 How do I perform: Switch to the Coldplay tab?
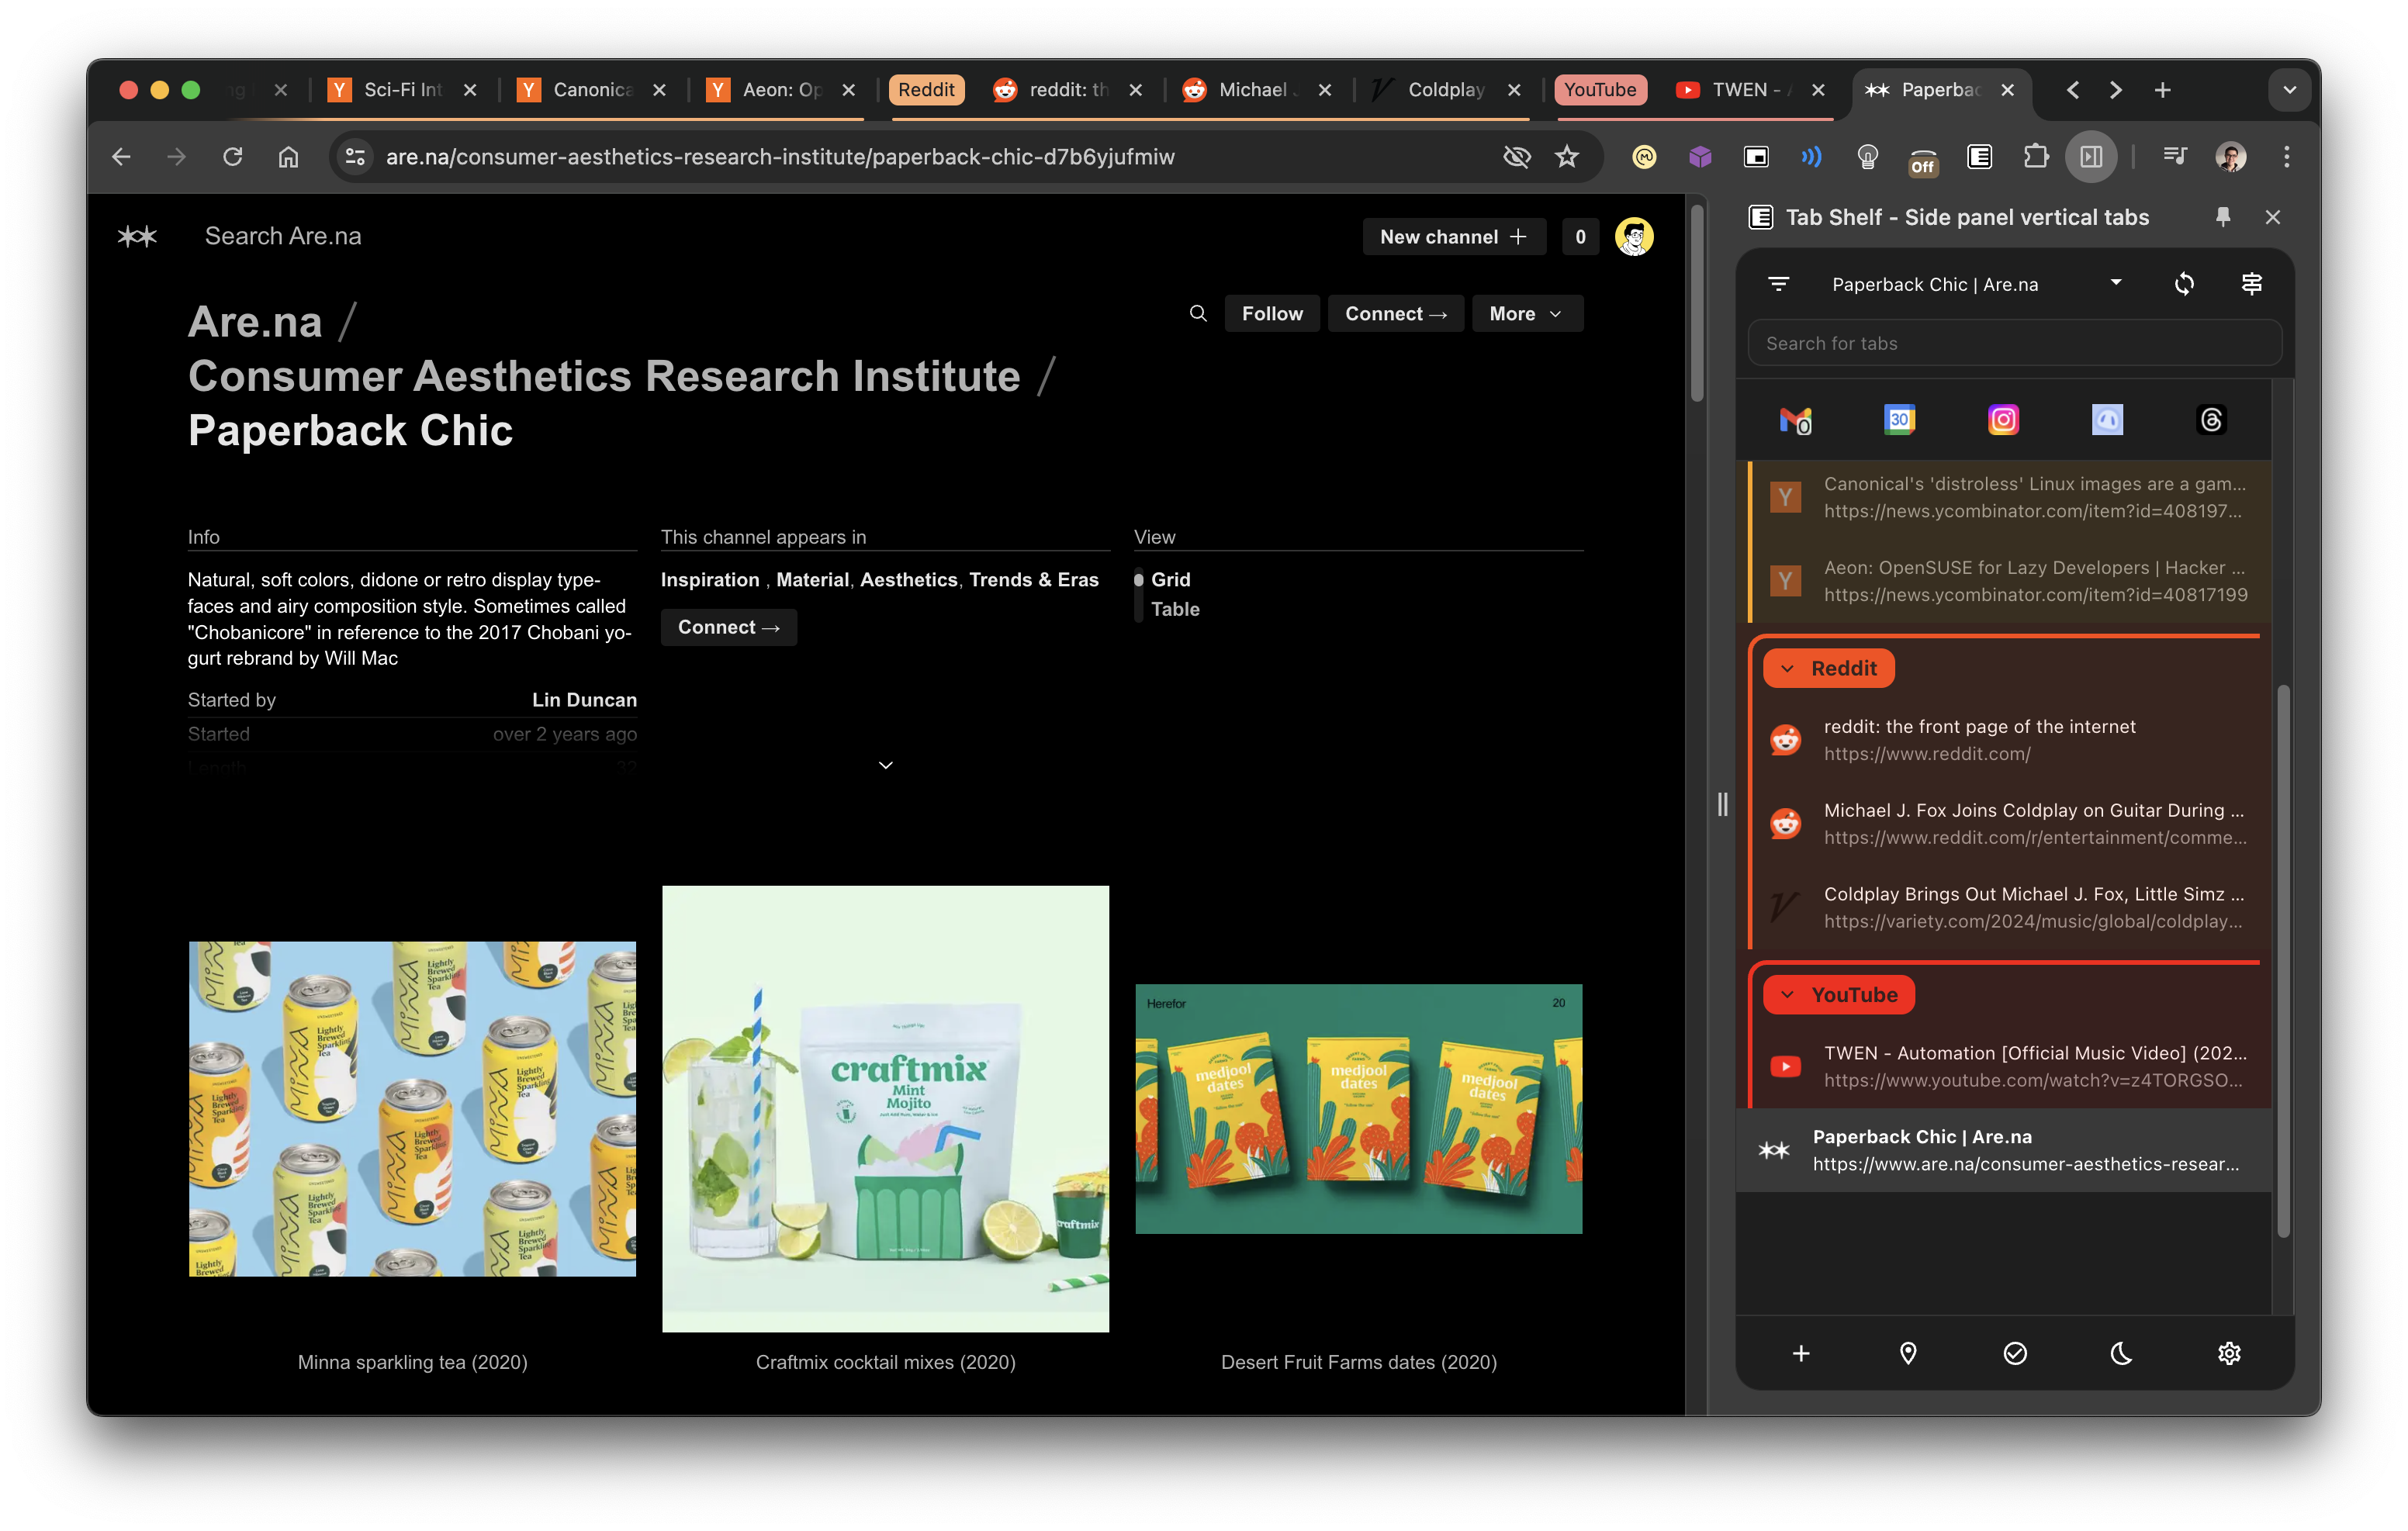click(x=1446, y=90)
